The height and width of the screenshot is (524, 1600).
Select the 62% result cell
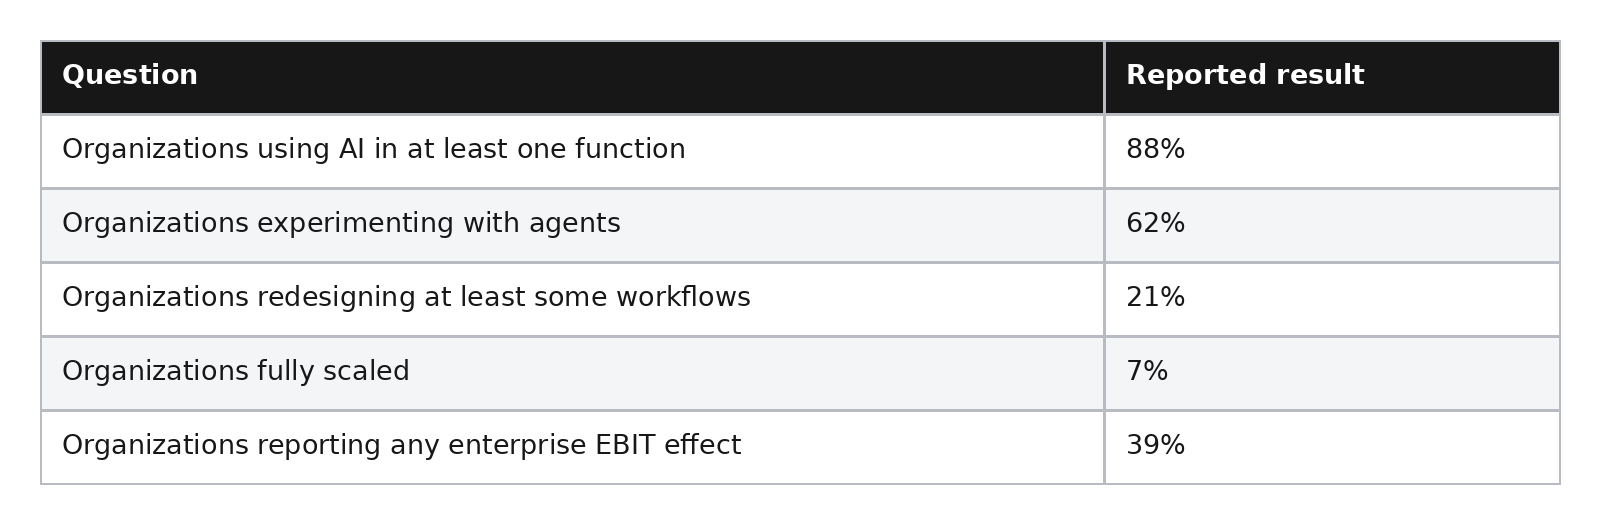(1332, 225)
